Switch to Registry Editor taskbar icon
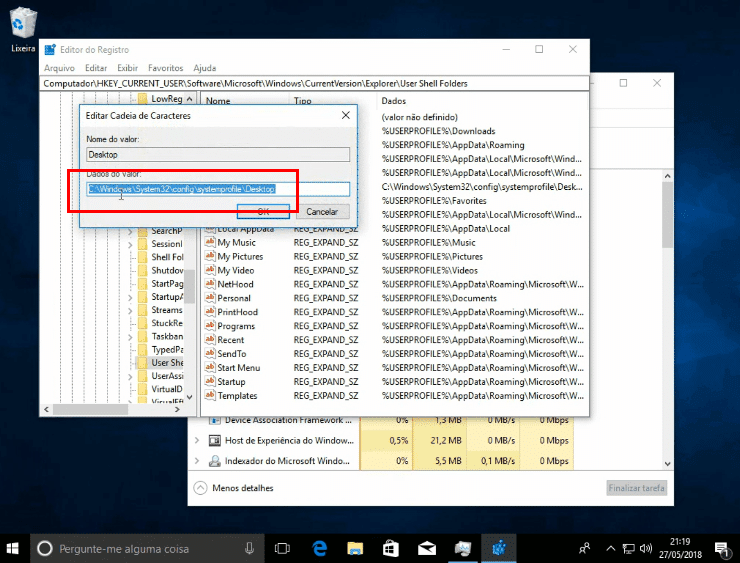Screen dimensions: 740x563 click(499, 548)
